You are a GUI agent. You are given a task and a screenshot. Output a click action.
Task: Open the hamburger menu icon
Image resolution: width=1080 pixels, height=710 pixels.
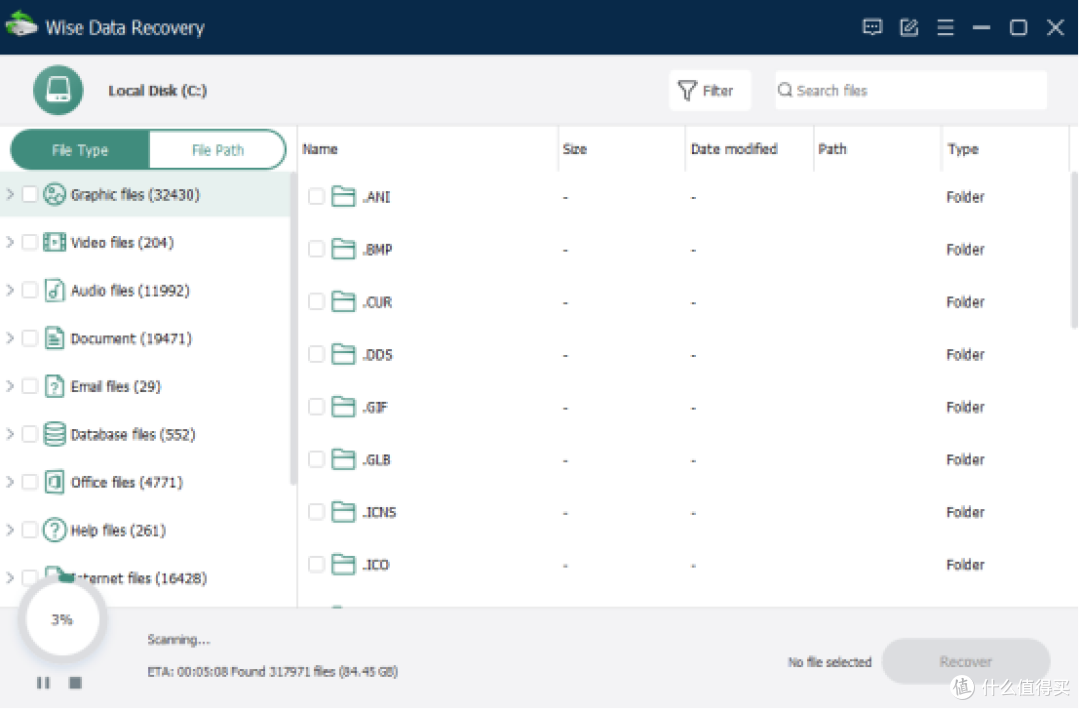coord(946,28)
